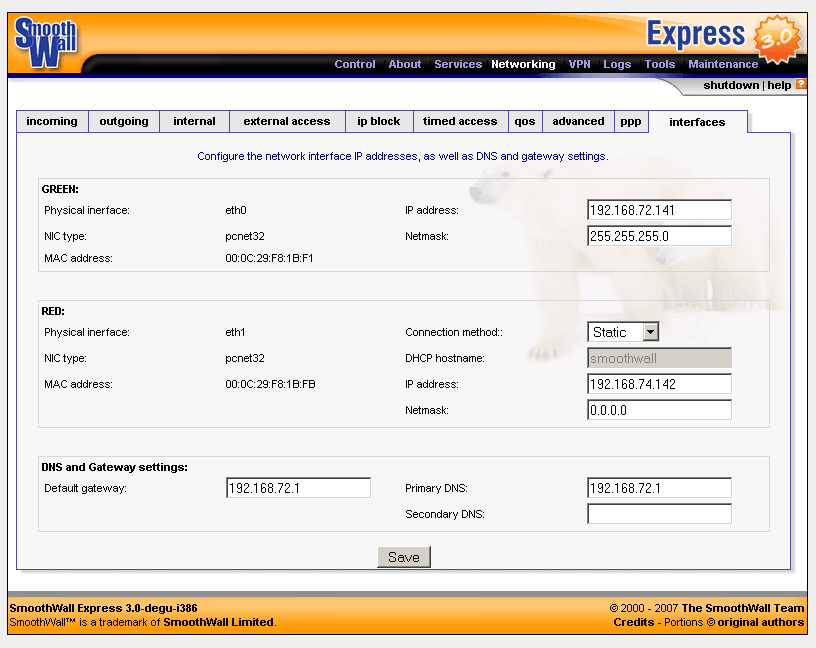Switch to the qos tab

(525, 121)
